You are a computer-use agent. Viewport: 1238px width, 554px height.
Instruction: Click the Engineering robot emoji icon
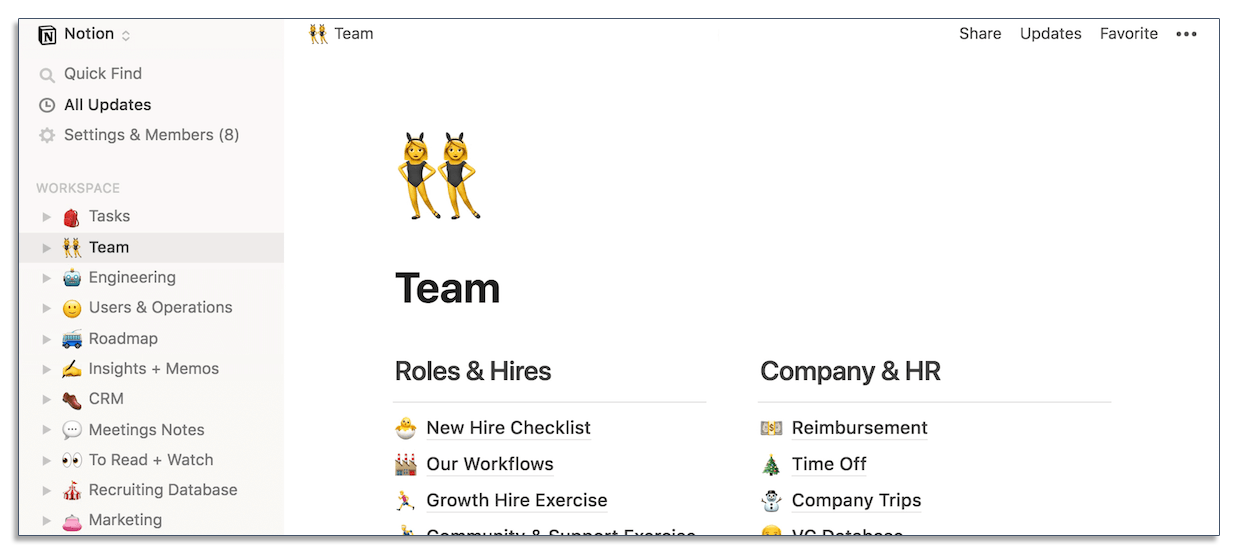click(x=71, y=278)
